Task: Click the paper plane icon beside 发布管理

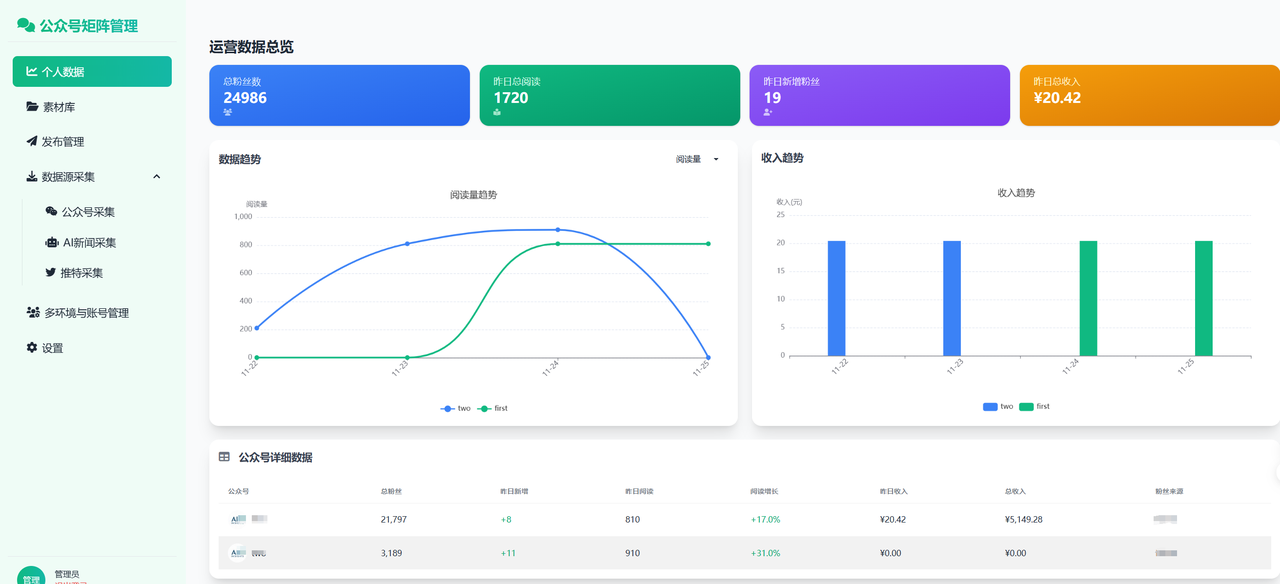Action: click(x=32, y=141)
